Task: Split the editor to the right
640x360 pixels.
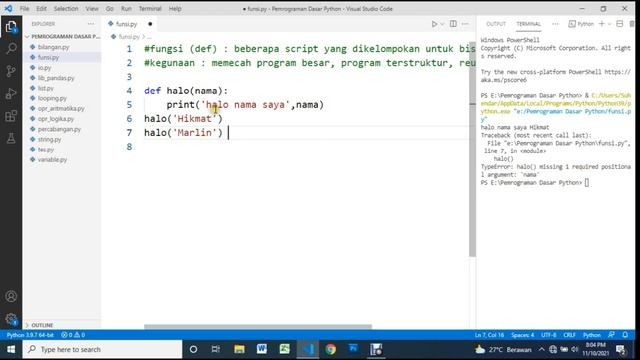Action: (x=453, y=24)
